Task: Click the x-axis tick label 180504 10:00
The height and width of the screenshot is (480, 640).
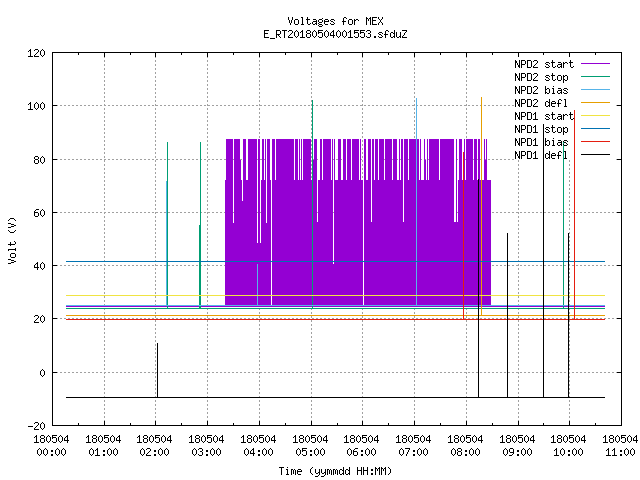Action: (x=568, y=446)
